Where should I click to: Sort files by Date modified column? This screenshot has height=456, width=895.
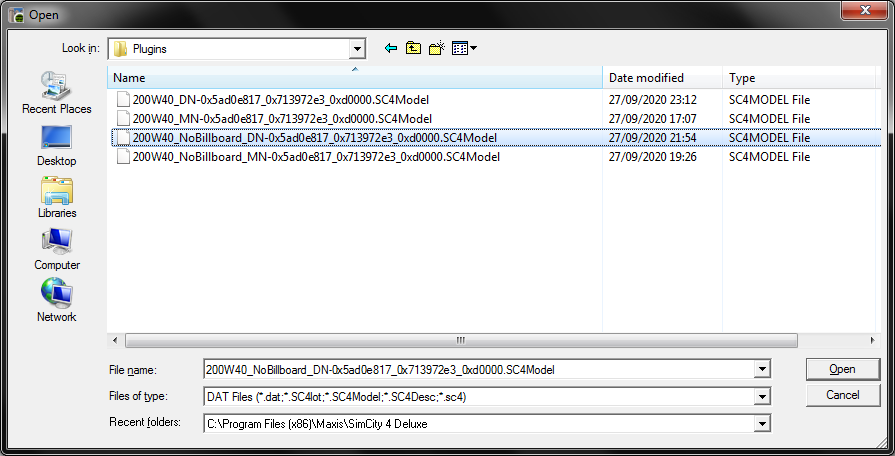(663, 78)
